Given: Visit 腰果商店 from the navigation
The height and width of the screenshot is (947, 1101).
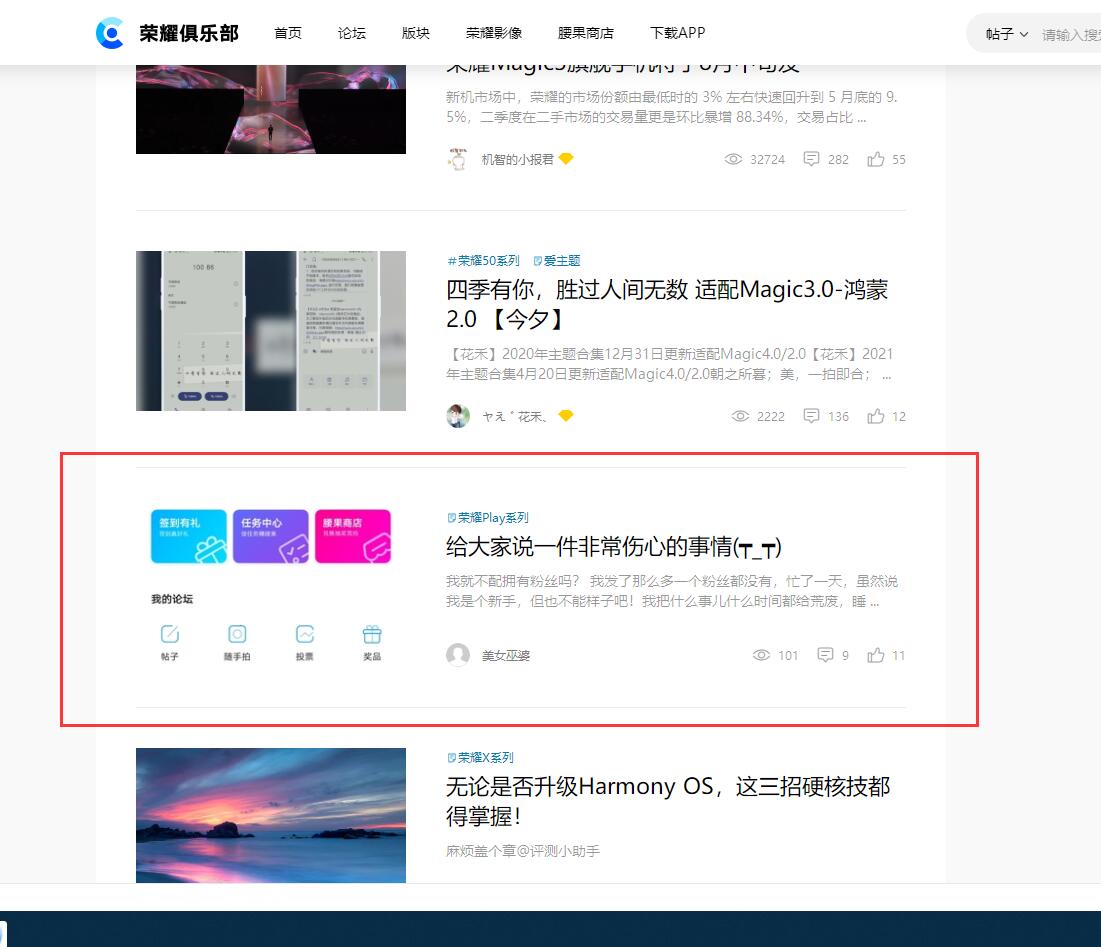Looking at the screenshot, I should (586, 33).
